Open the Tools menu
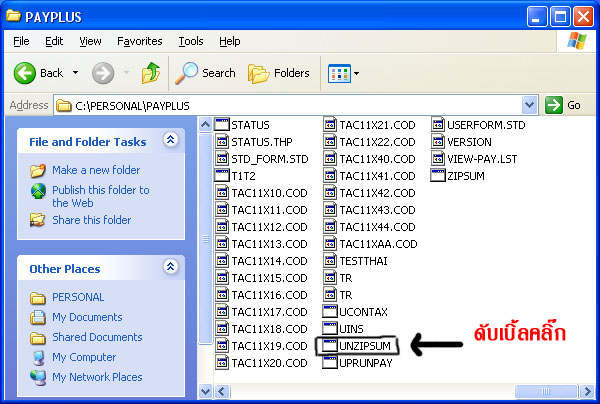The image size is (600, 404). pyautogui.click(x=191, y=41)
